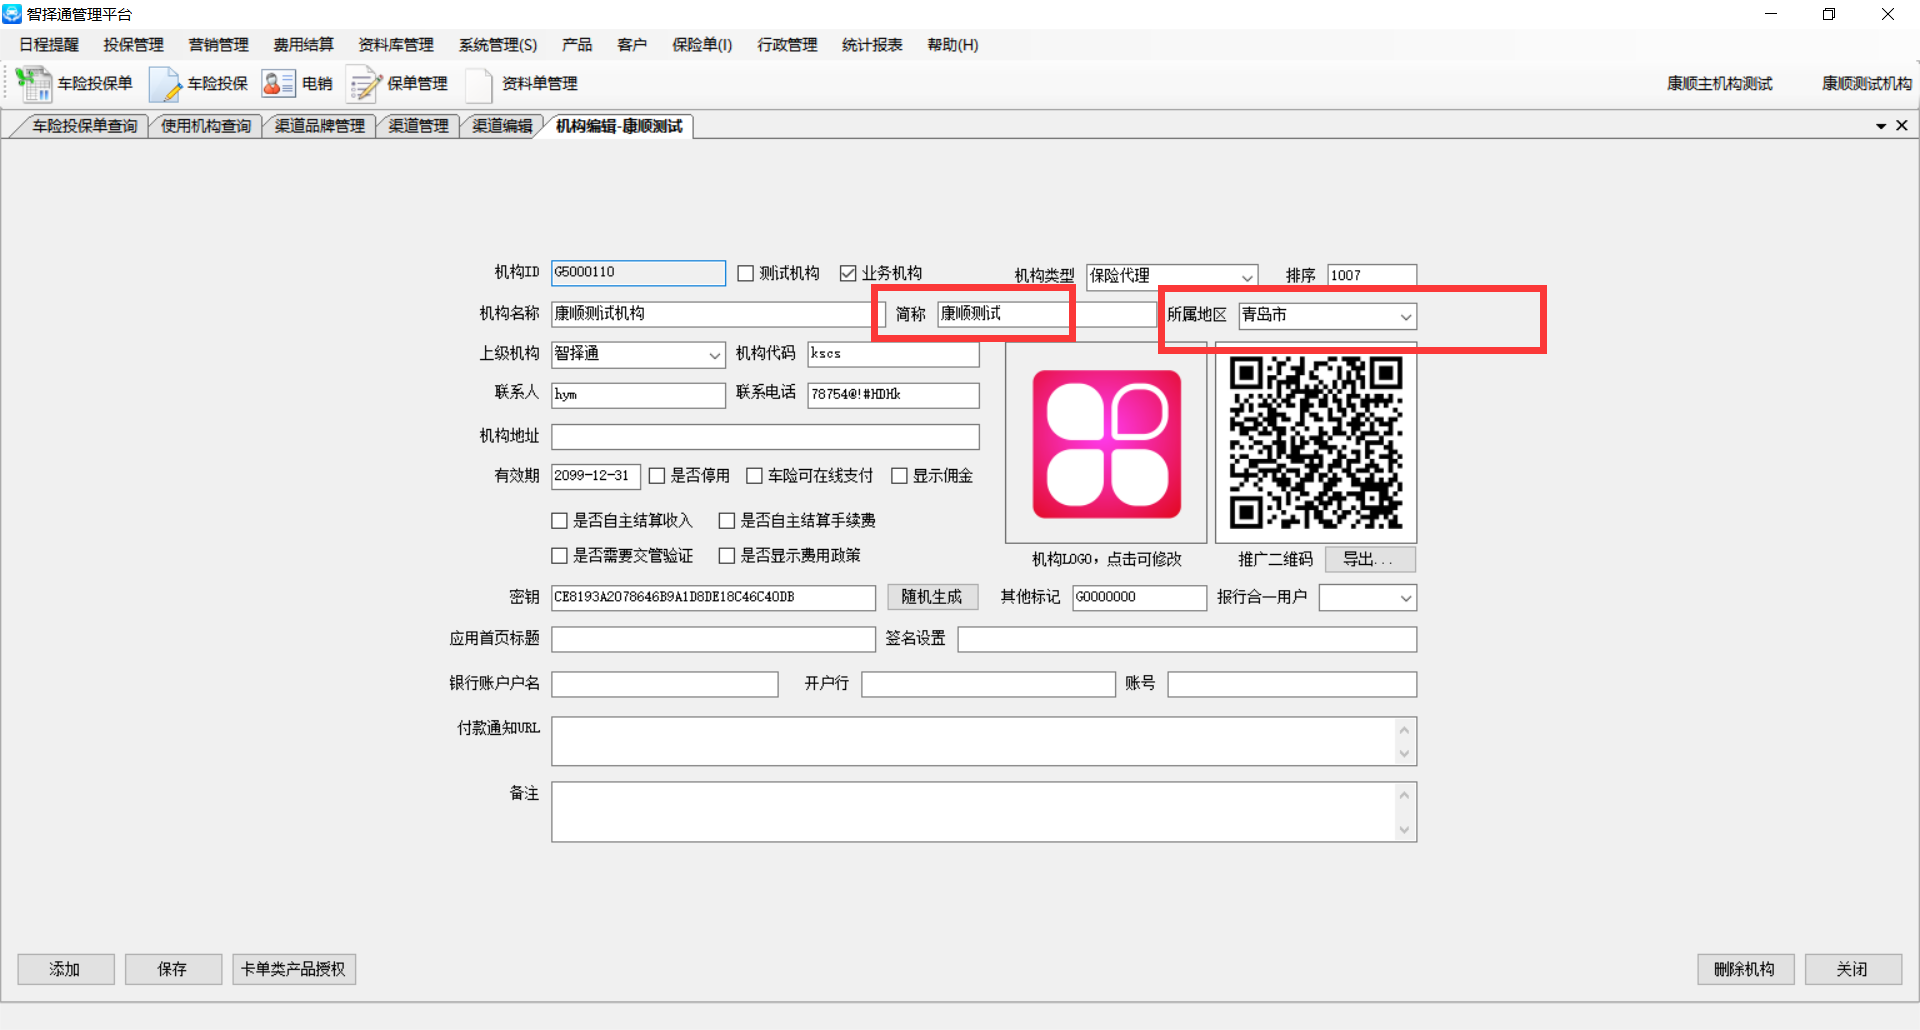The image size is (1920, 1030).
Task: Click the 卡单类产品授权 button
Action: coord(294,969)
